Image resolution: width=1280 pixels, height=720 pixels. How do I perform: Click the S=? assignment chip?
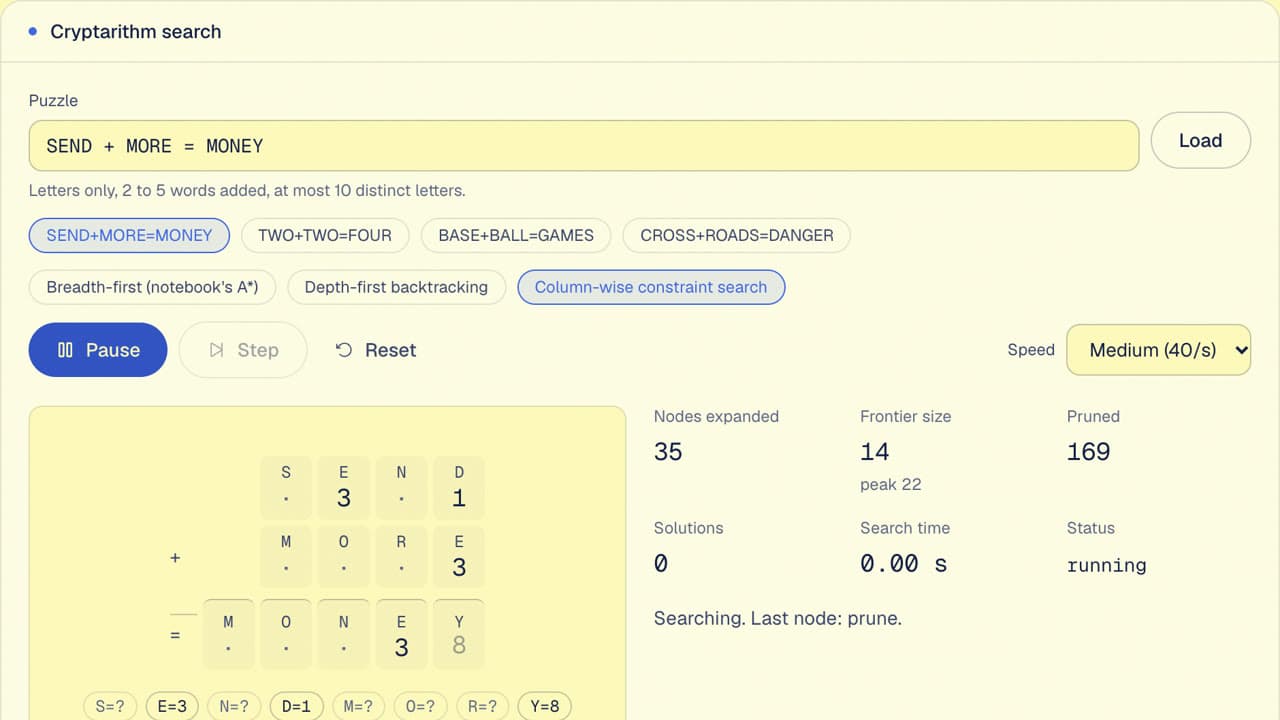110,706
